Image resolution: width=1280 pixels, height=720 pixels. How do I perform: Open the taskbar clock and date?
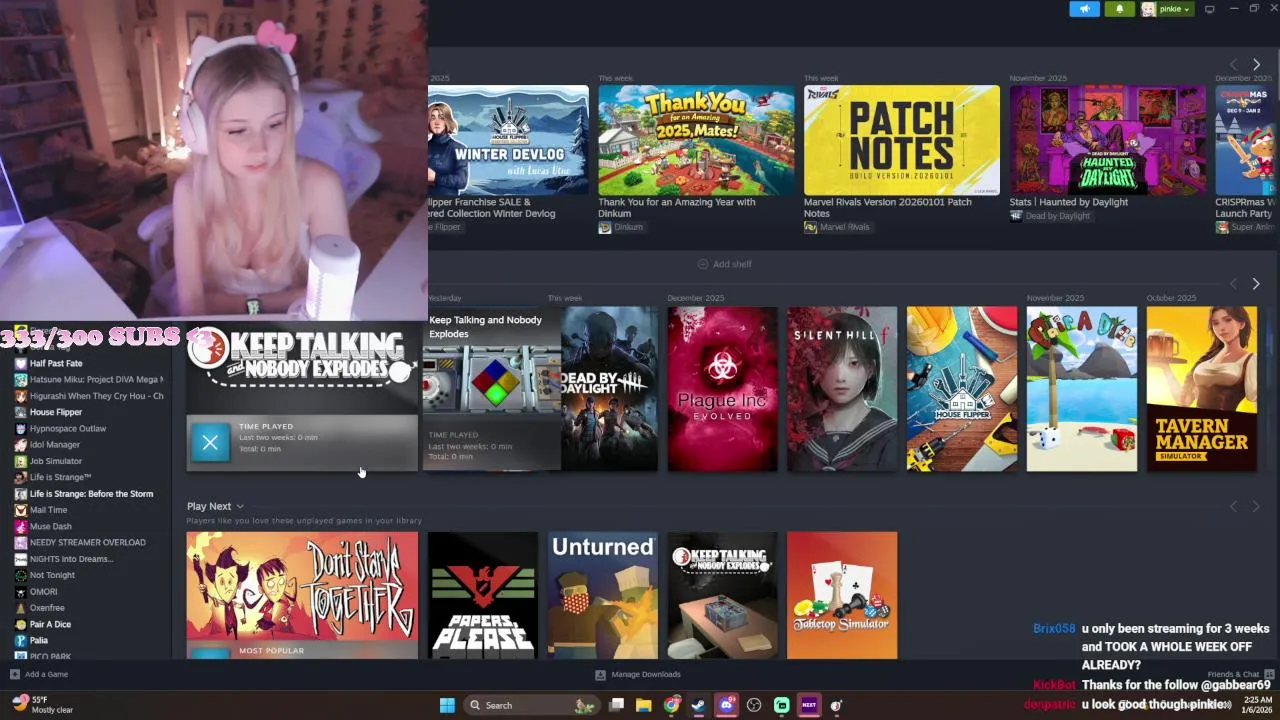point(1250,705)
